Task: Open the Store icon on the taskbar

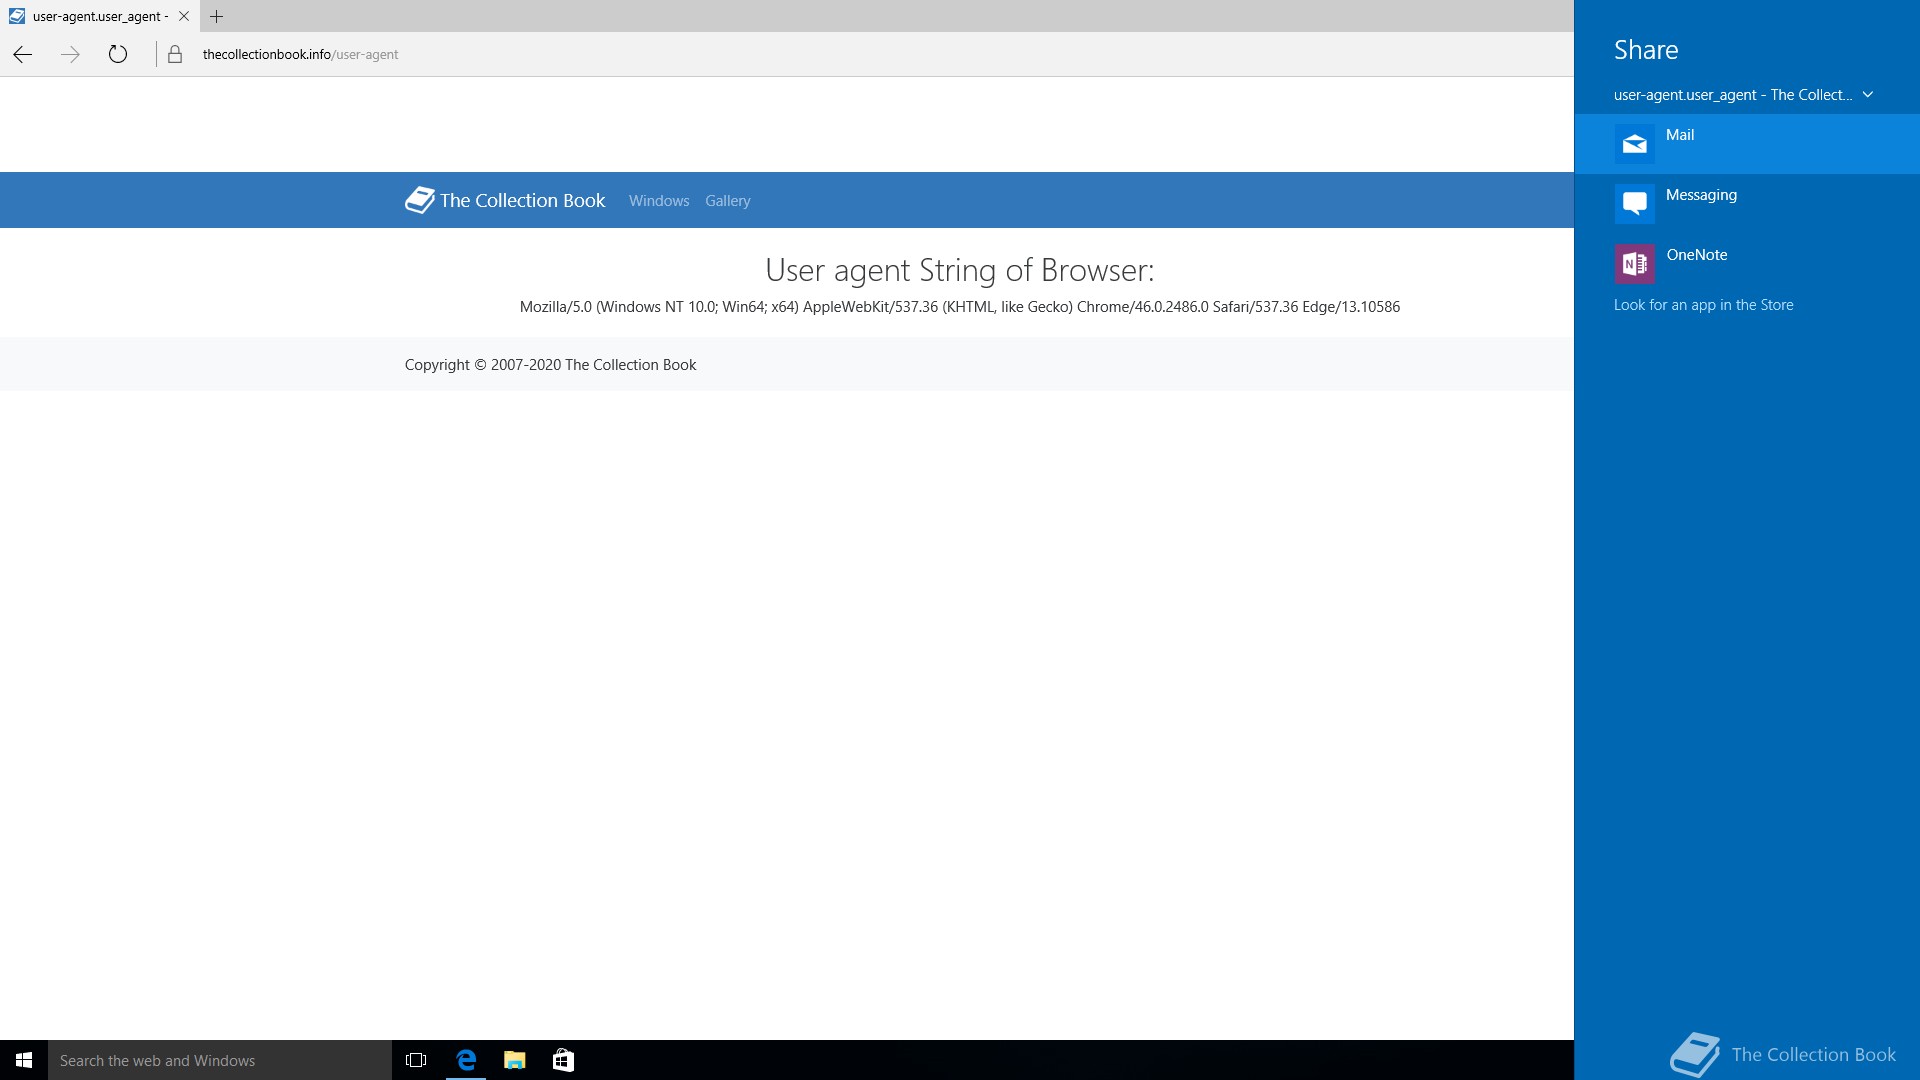Action: point(563,1060)
